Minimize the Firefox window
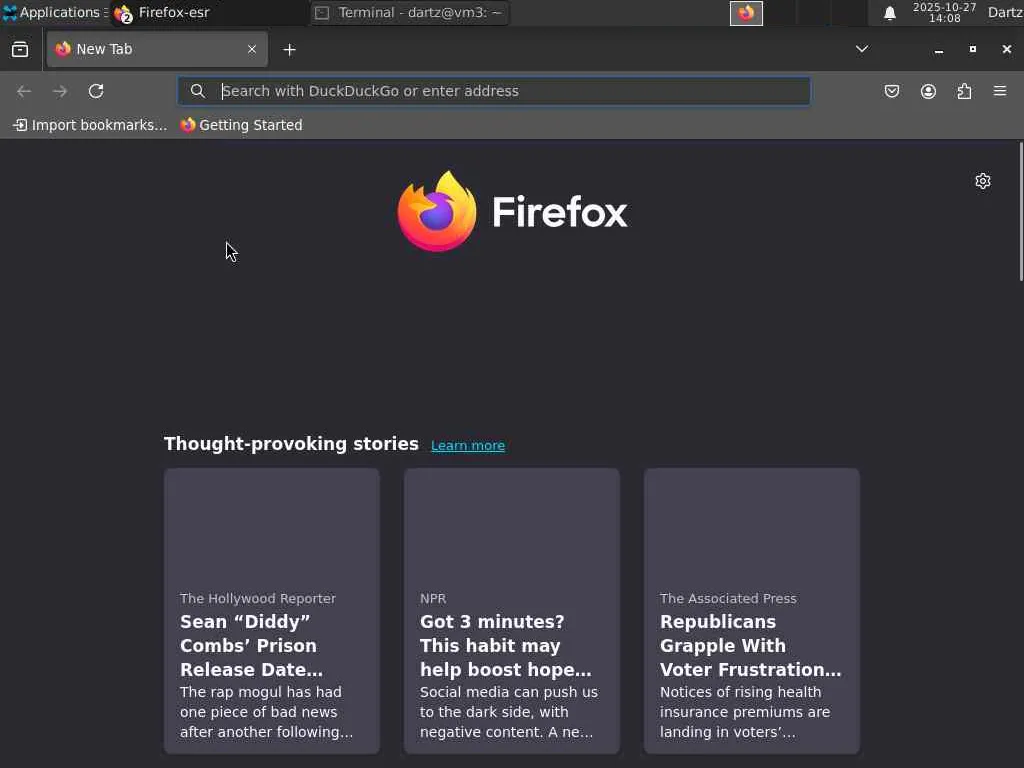The image size is (1024, 768). click(x=938, y=50)
